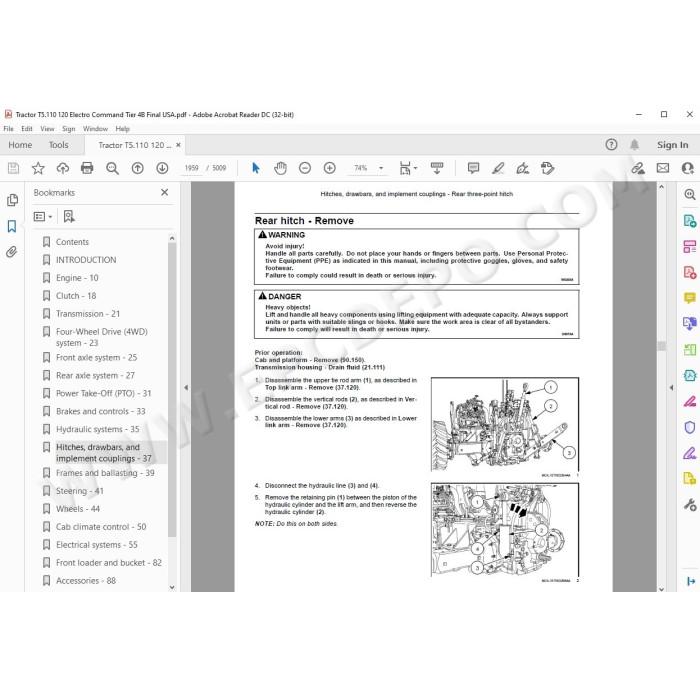This screenshot has width=700, height=700.
Task: Open Help question mark icon
Action: click(611, 145)
